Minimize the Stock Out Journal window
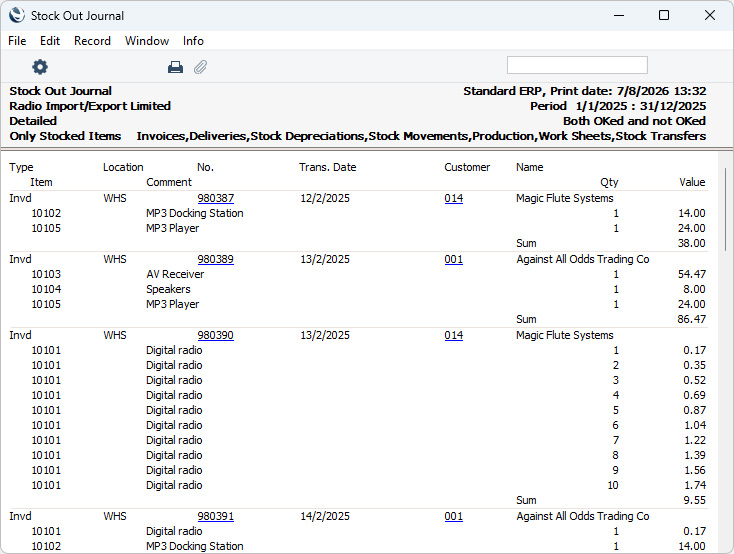 point(619,15)
